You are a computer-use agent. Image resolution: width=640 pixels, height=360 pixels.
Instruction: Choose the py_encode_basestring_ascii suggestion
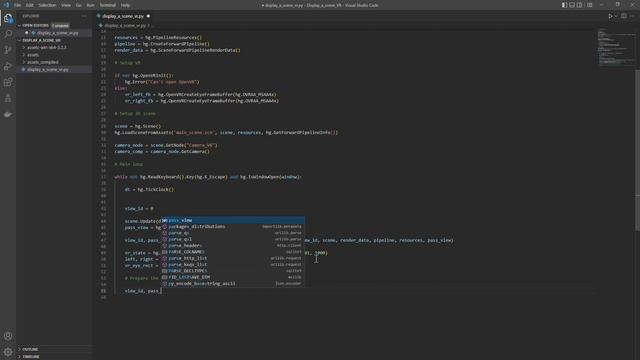[233, 284]
